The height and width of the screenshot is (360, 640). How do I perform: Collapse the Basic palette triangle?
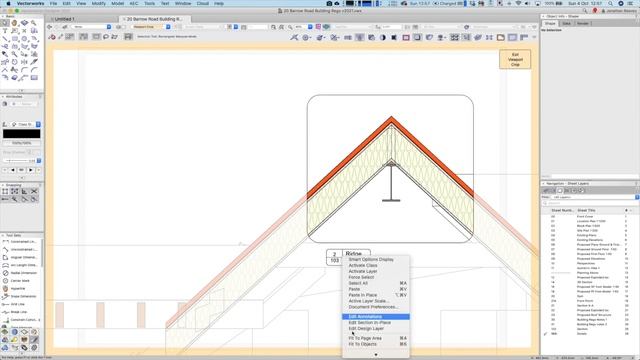3,16
